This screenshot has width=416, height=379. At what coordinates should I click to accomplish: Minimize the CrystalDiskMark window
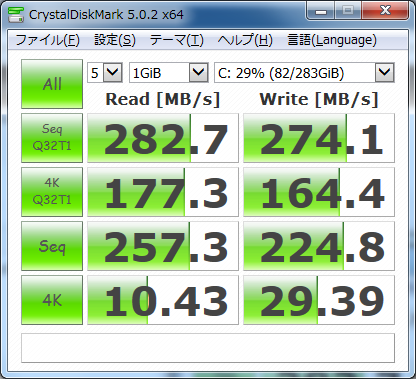coord(321,11)
